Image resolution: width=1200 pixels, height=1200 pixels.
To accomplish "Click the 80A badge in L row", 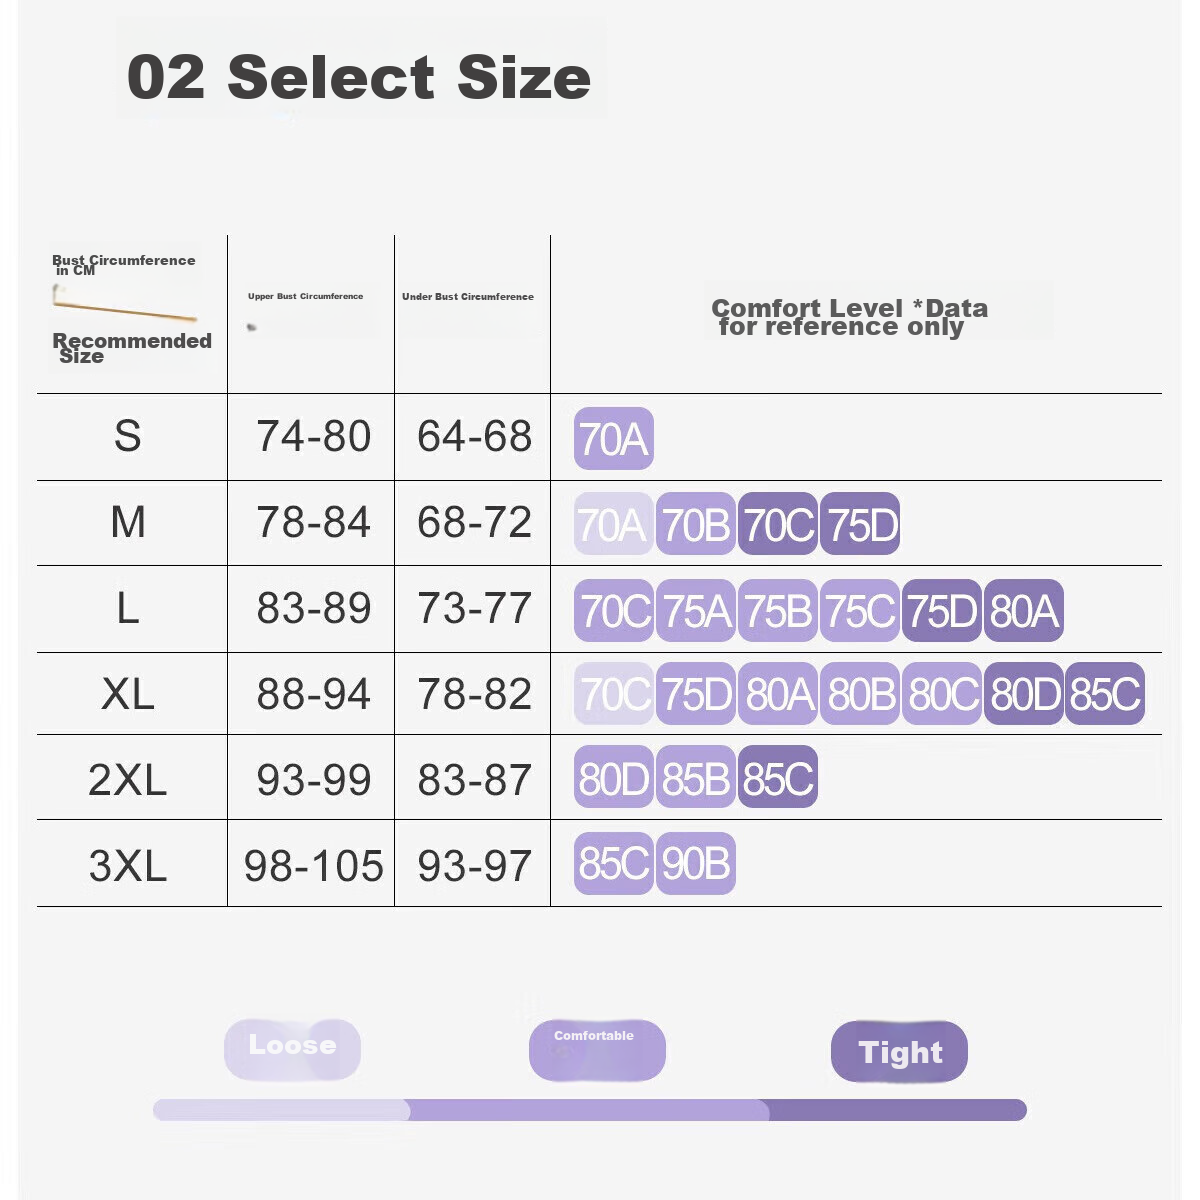I will pos(1024,610).
